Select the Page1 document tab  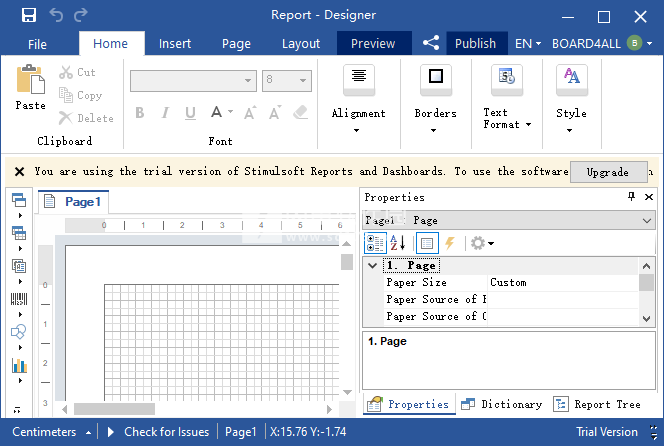[74, 202]
